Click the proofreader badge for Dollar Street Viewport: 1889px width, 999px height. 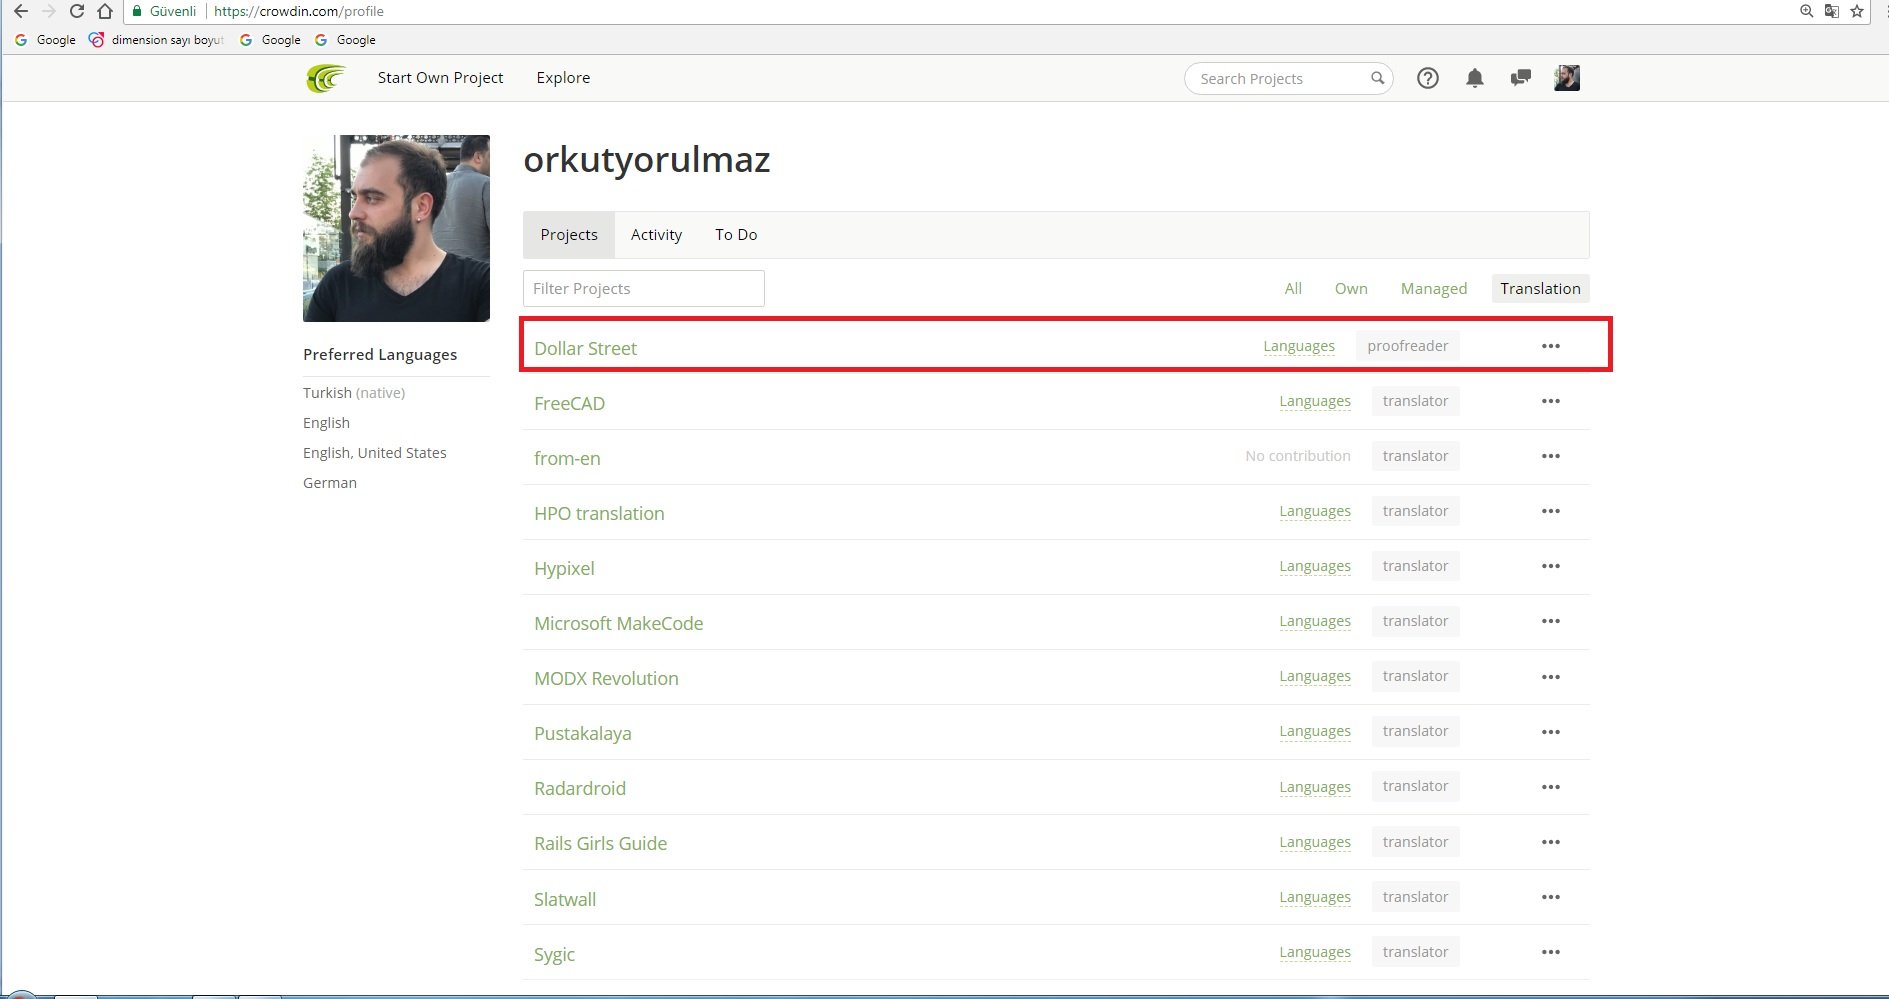1407,346
